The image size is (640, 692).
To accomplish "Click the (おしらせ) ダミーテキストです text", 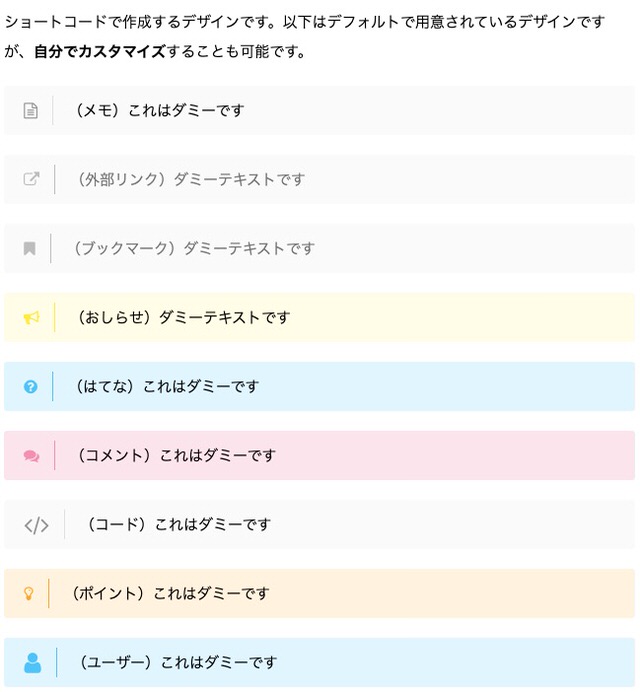I will (x=183, y=317).
